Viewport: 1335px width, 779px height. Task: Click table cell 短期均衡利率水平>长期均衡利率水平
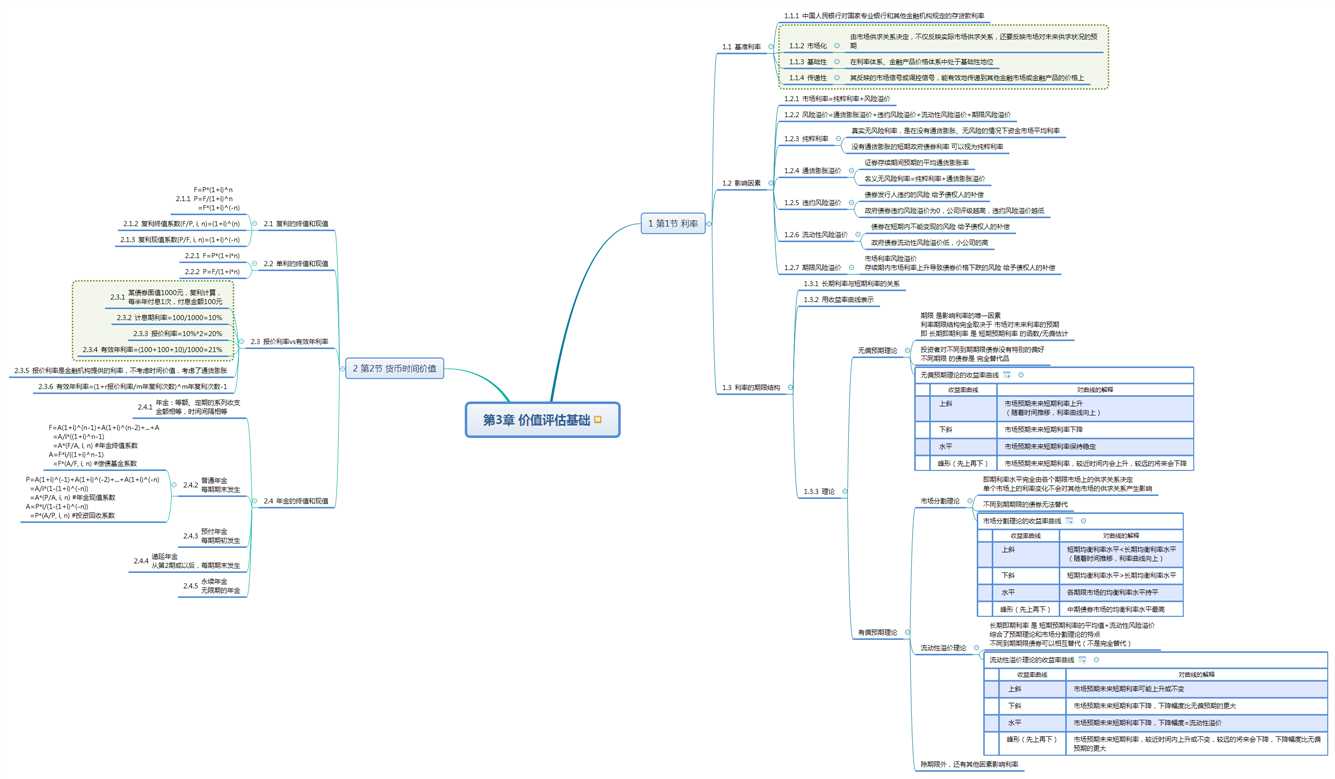click(1123, 575)
